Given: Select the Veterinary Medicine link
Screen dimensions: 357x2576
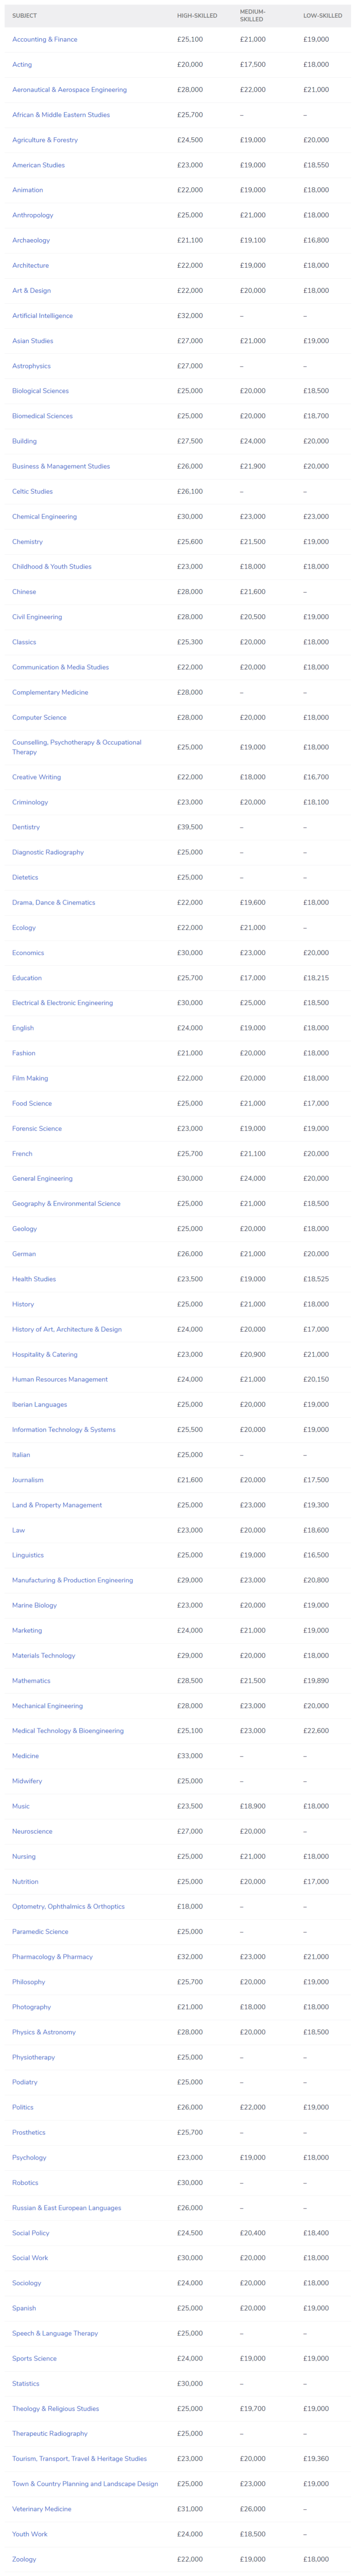Looking at the screenshot, I should tap(41, 2508).
